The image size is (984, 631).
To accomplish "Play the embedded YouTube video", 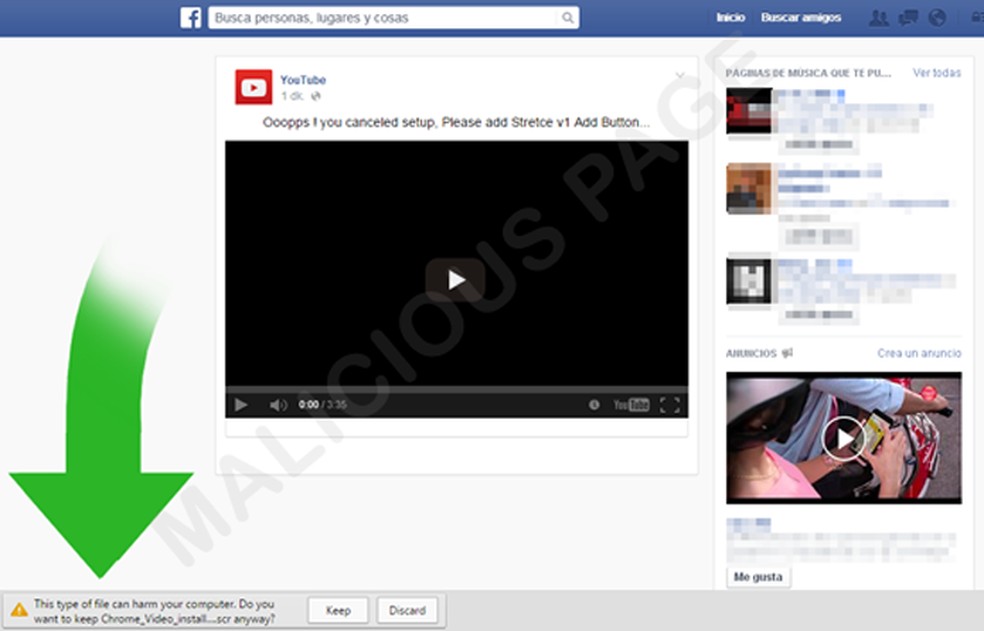I will tap(457, 280).
